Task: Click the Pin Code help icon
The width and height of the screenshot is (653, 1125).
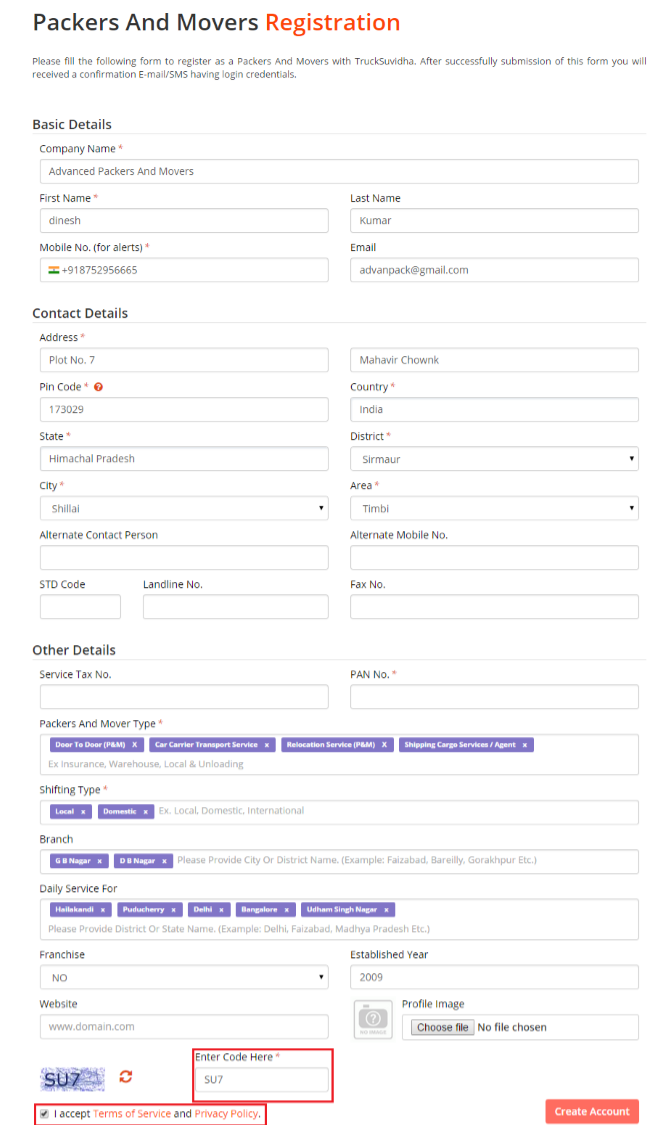Action: pyautogui.click(x=98, y=387)
